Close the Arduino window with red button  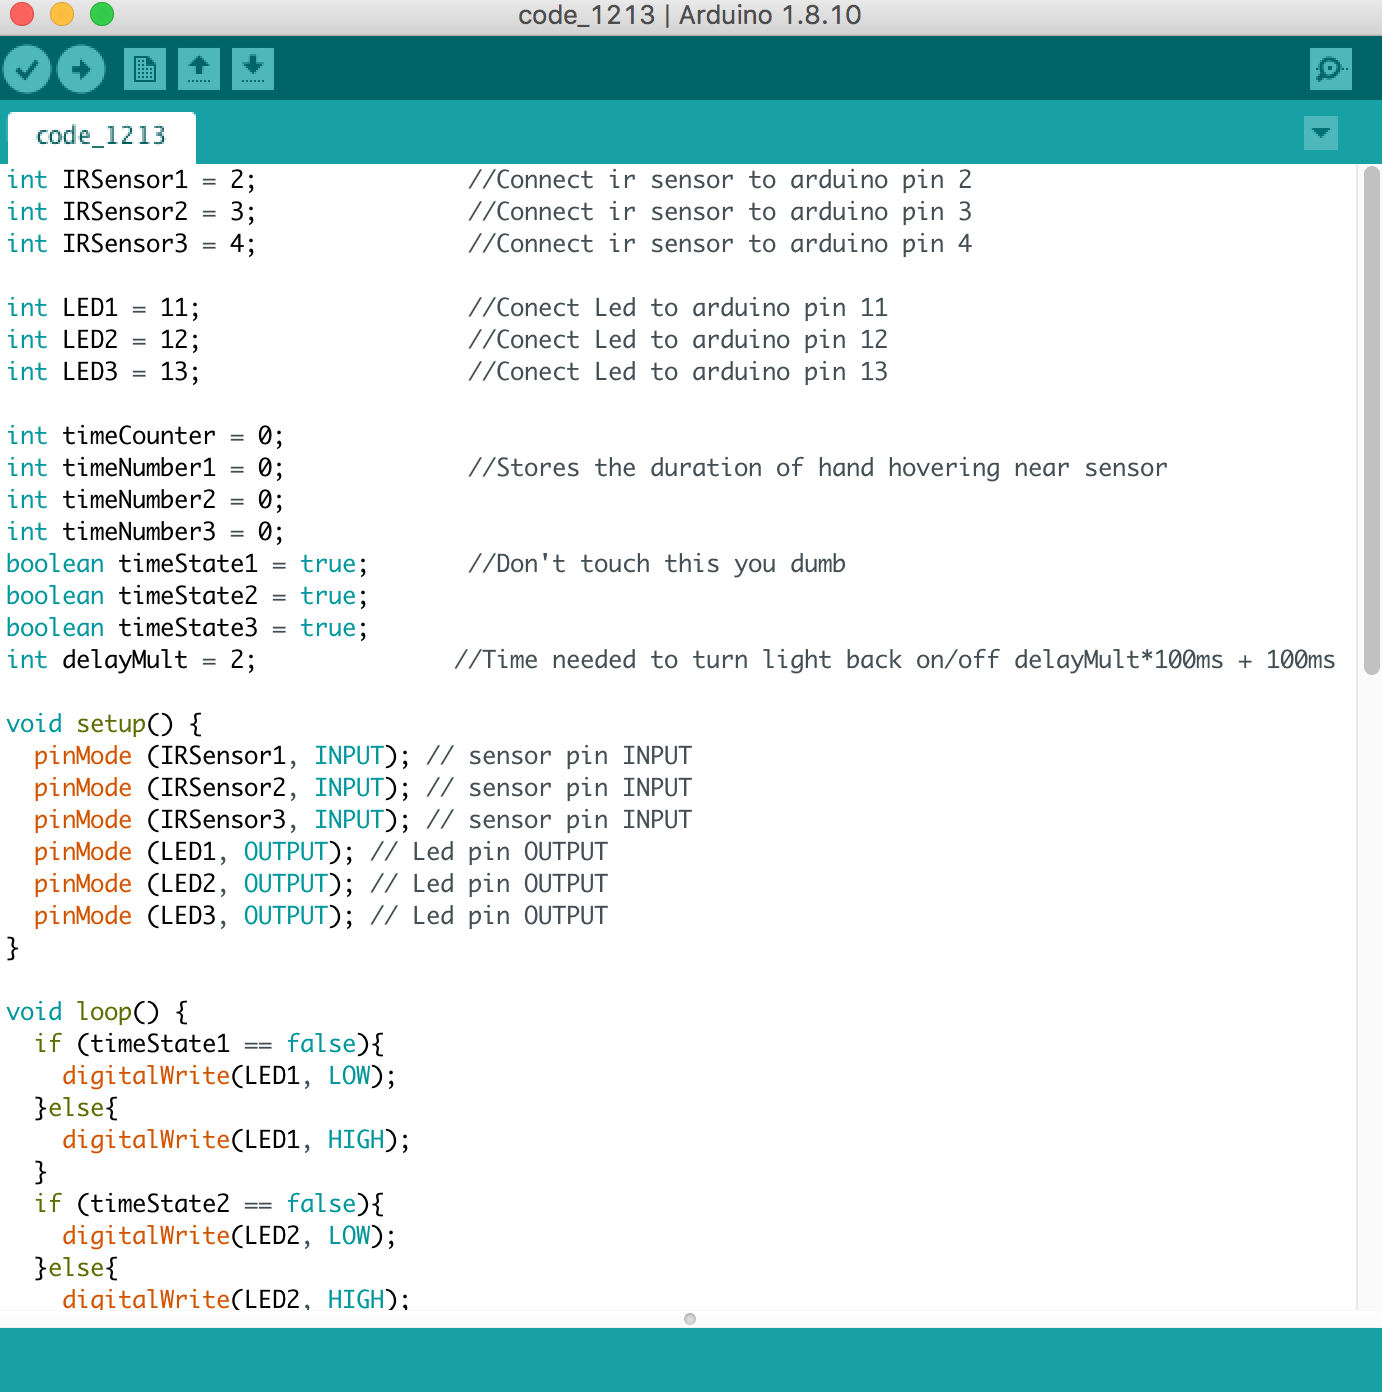(x=22, y=14)
